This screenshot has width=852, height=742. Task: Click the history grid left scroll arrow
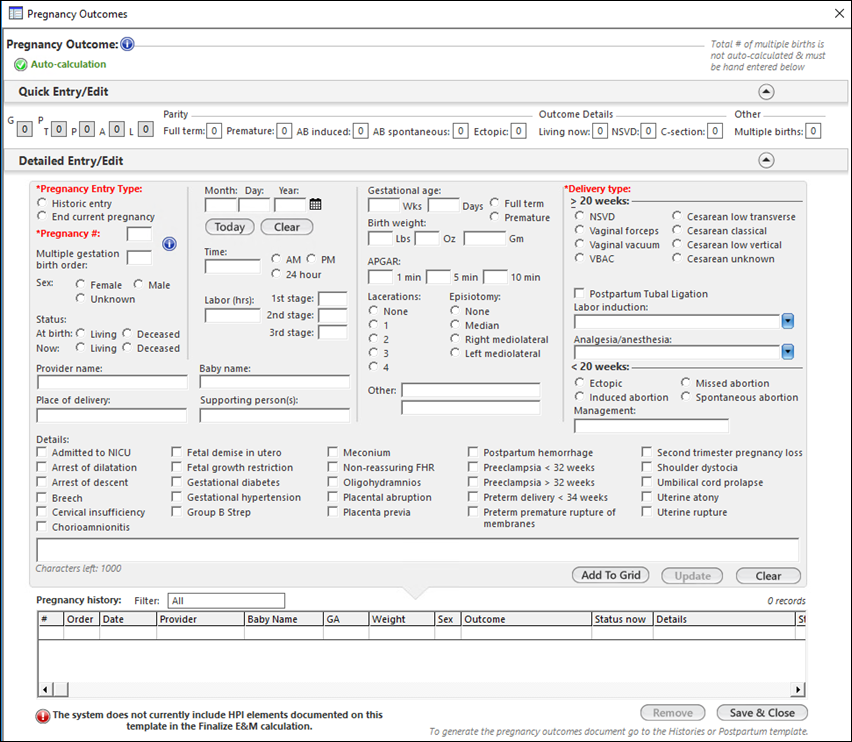[x=45, y=689]
